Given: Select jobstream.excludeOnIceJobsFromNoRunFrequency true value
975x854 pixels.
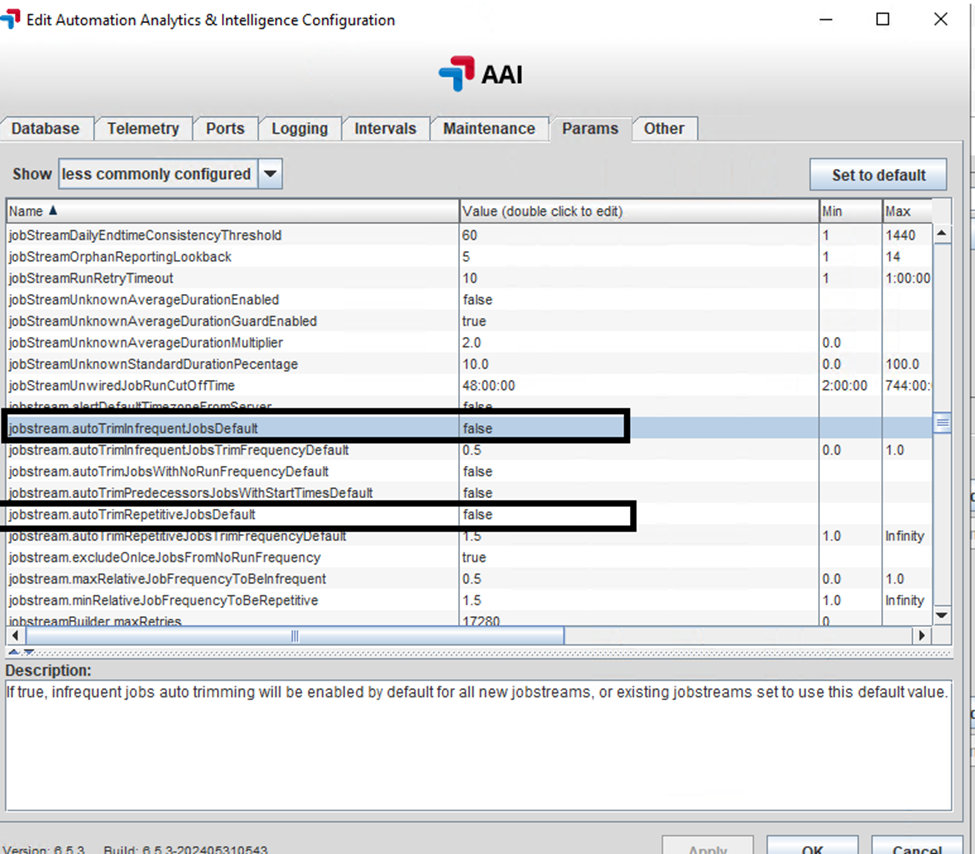Looking at the screenshot, I should pyautogui.click(x=475, y=558).
